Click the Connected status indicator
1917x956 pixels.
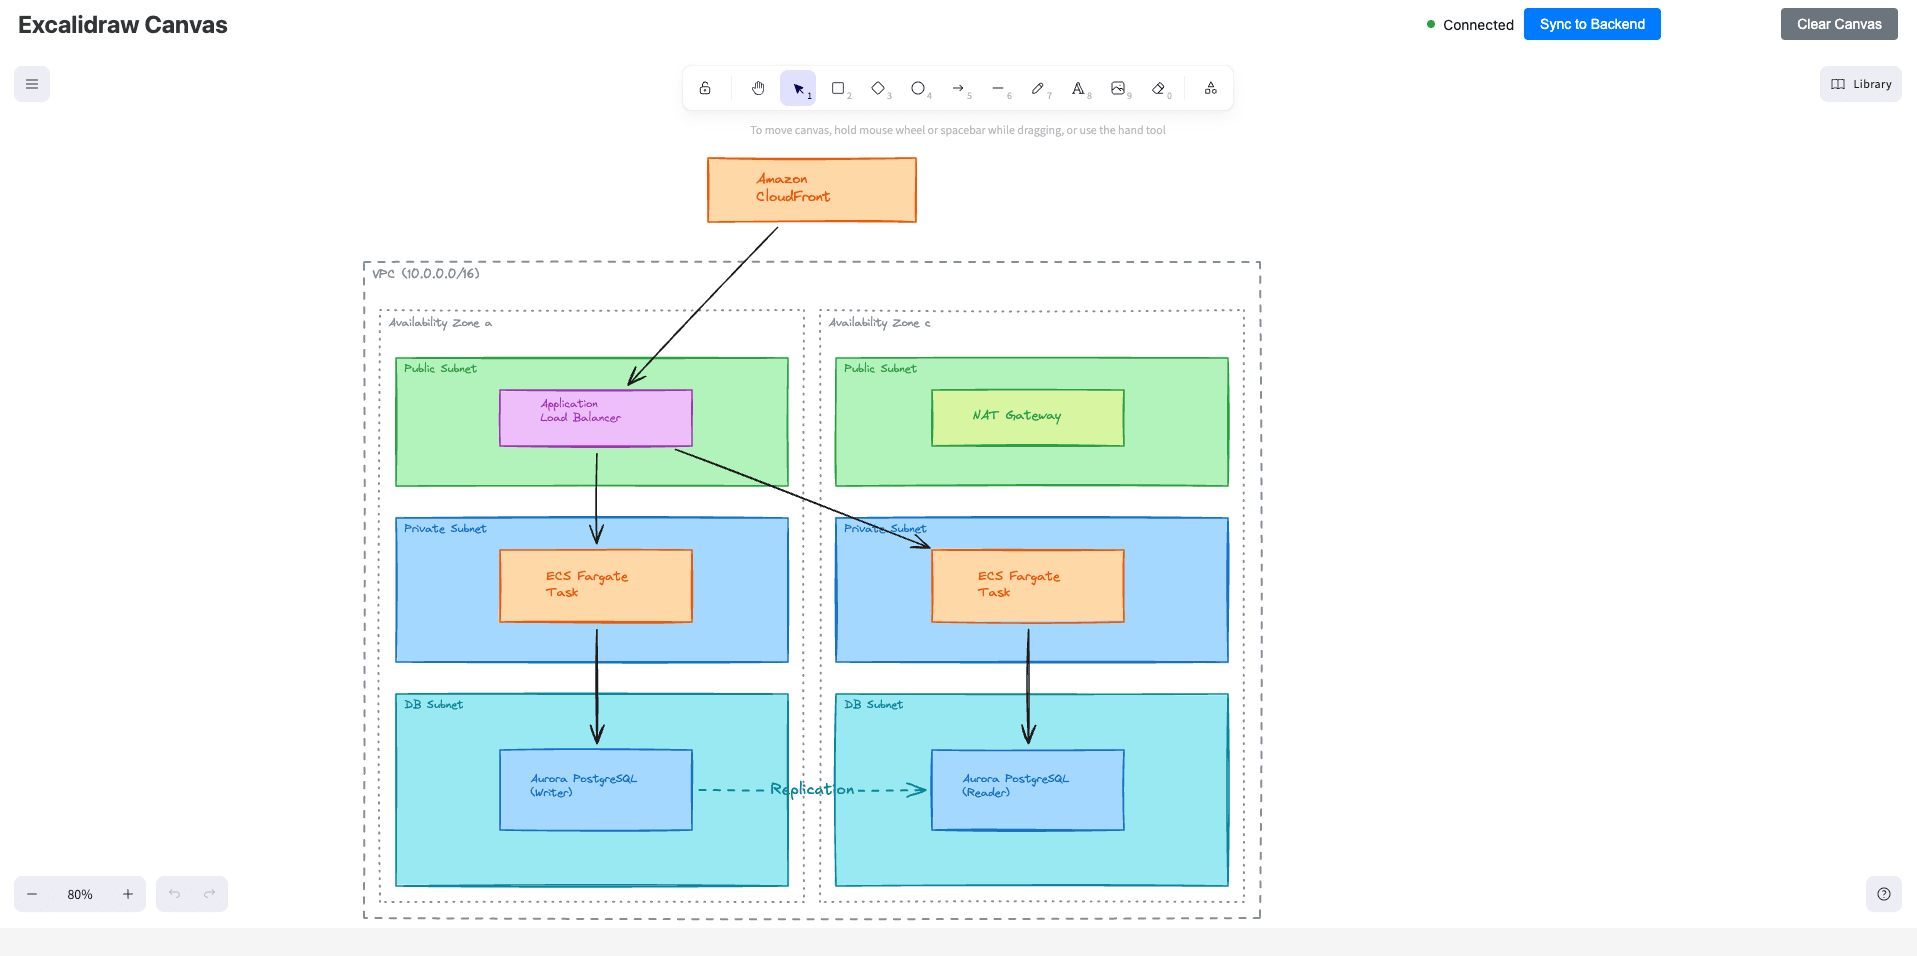point(1470,24)
